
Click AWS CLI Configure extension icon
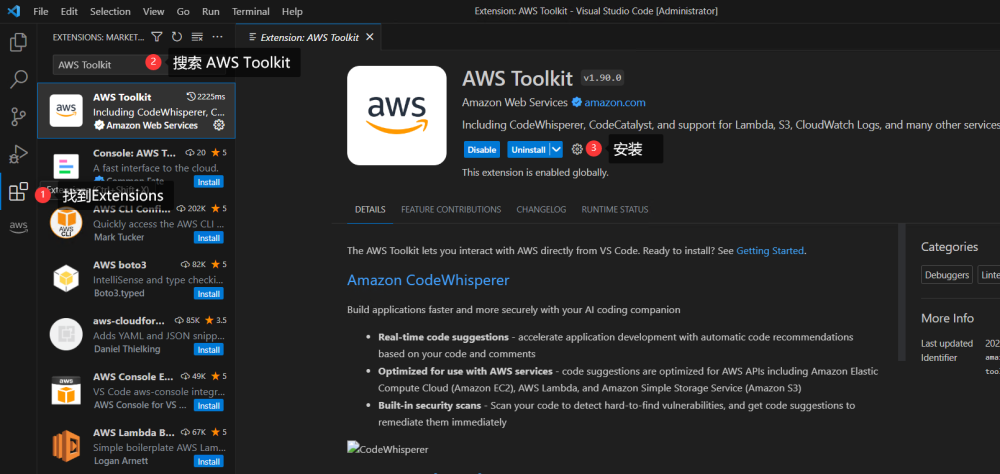click(x=66, y=223)
